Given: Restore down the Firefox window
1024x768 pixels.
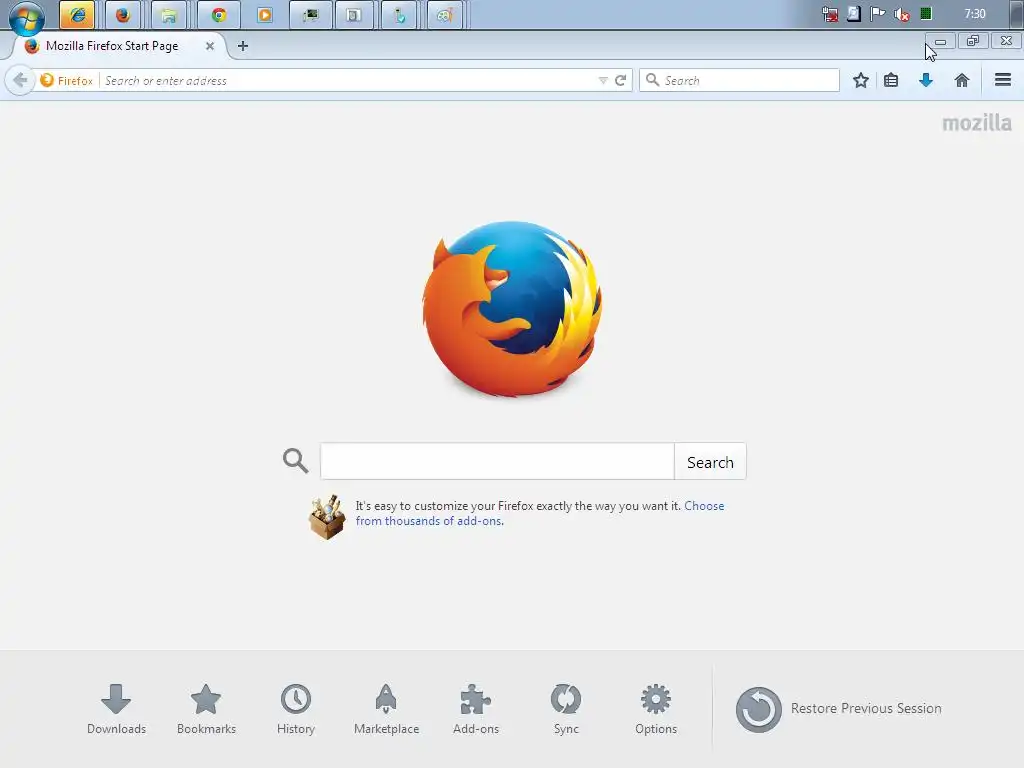Looking at the screenshot, I should click(x=973, y=41).
